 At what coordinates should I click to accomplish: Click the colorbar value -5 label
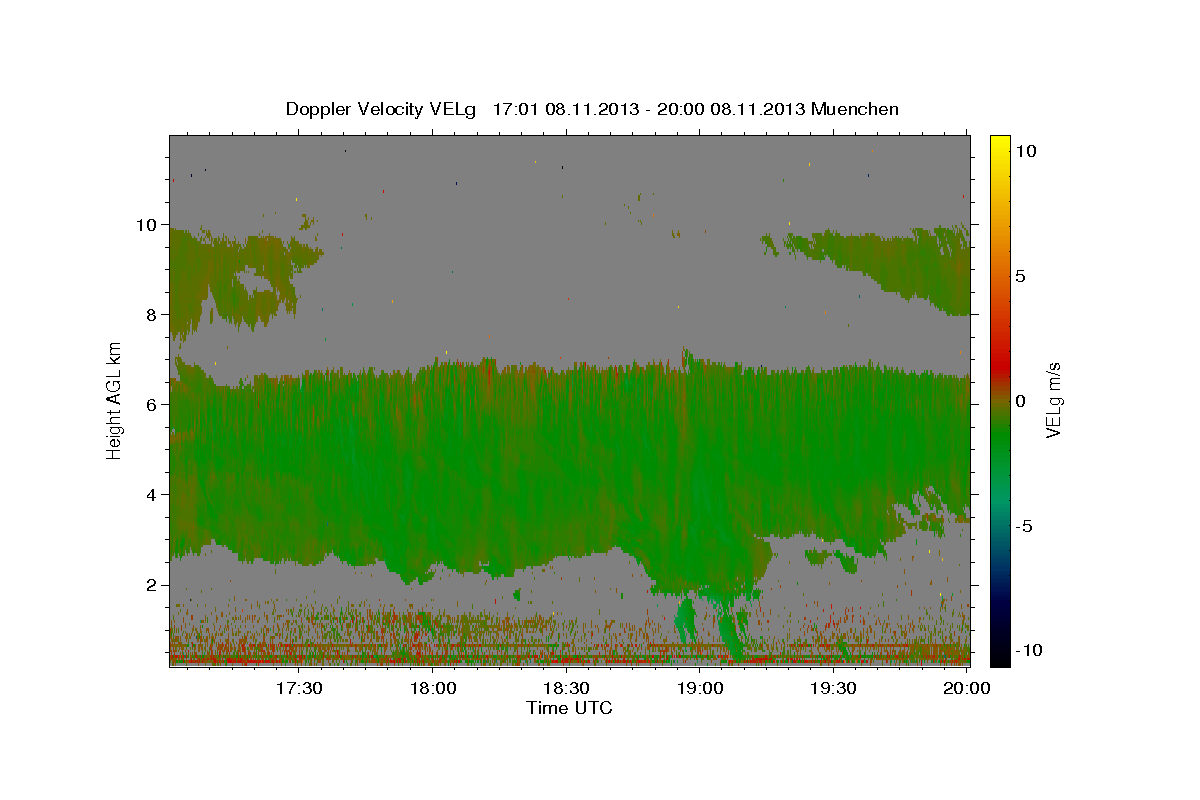pyautogui.click(x=1025, y=525)
